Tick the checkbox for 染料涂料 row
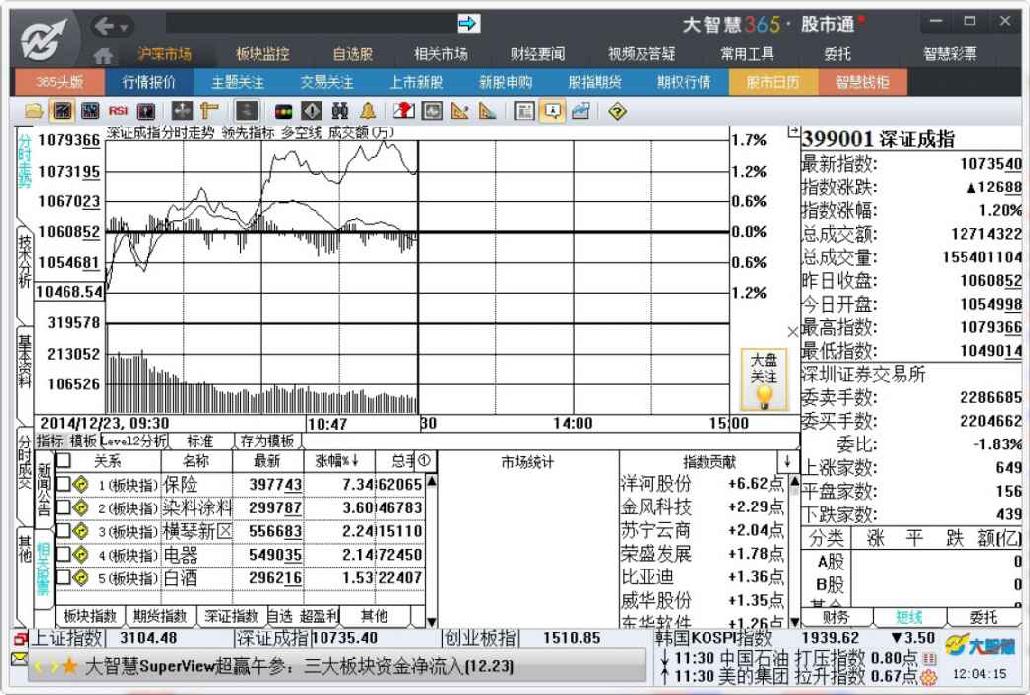 coord(63,508)
